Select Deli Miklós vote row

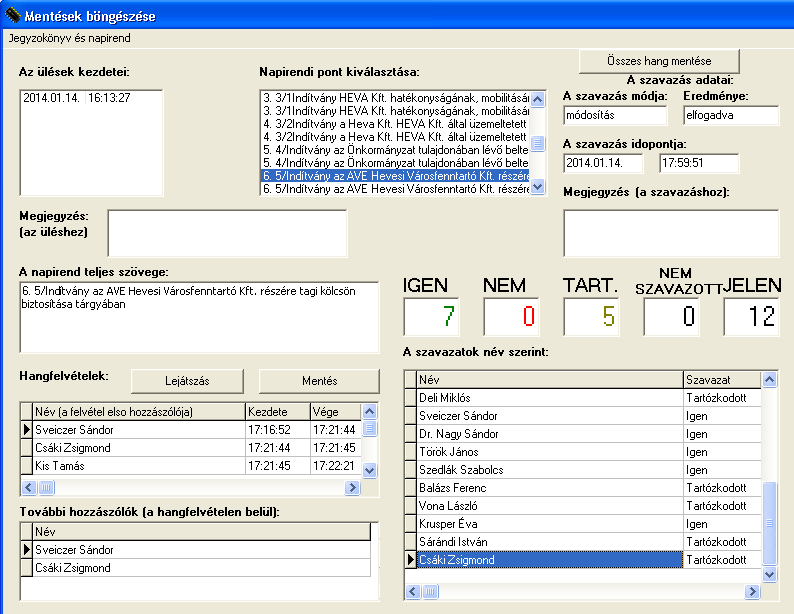(583, 398)
